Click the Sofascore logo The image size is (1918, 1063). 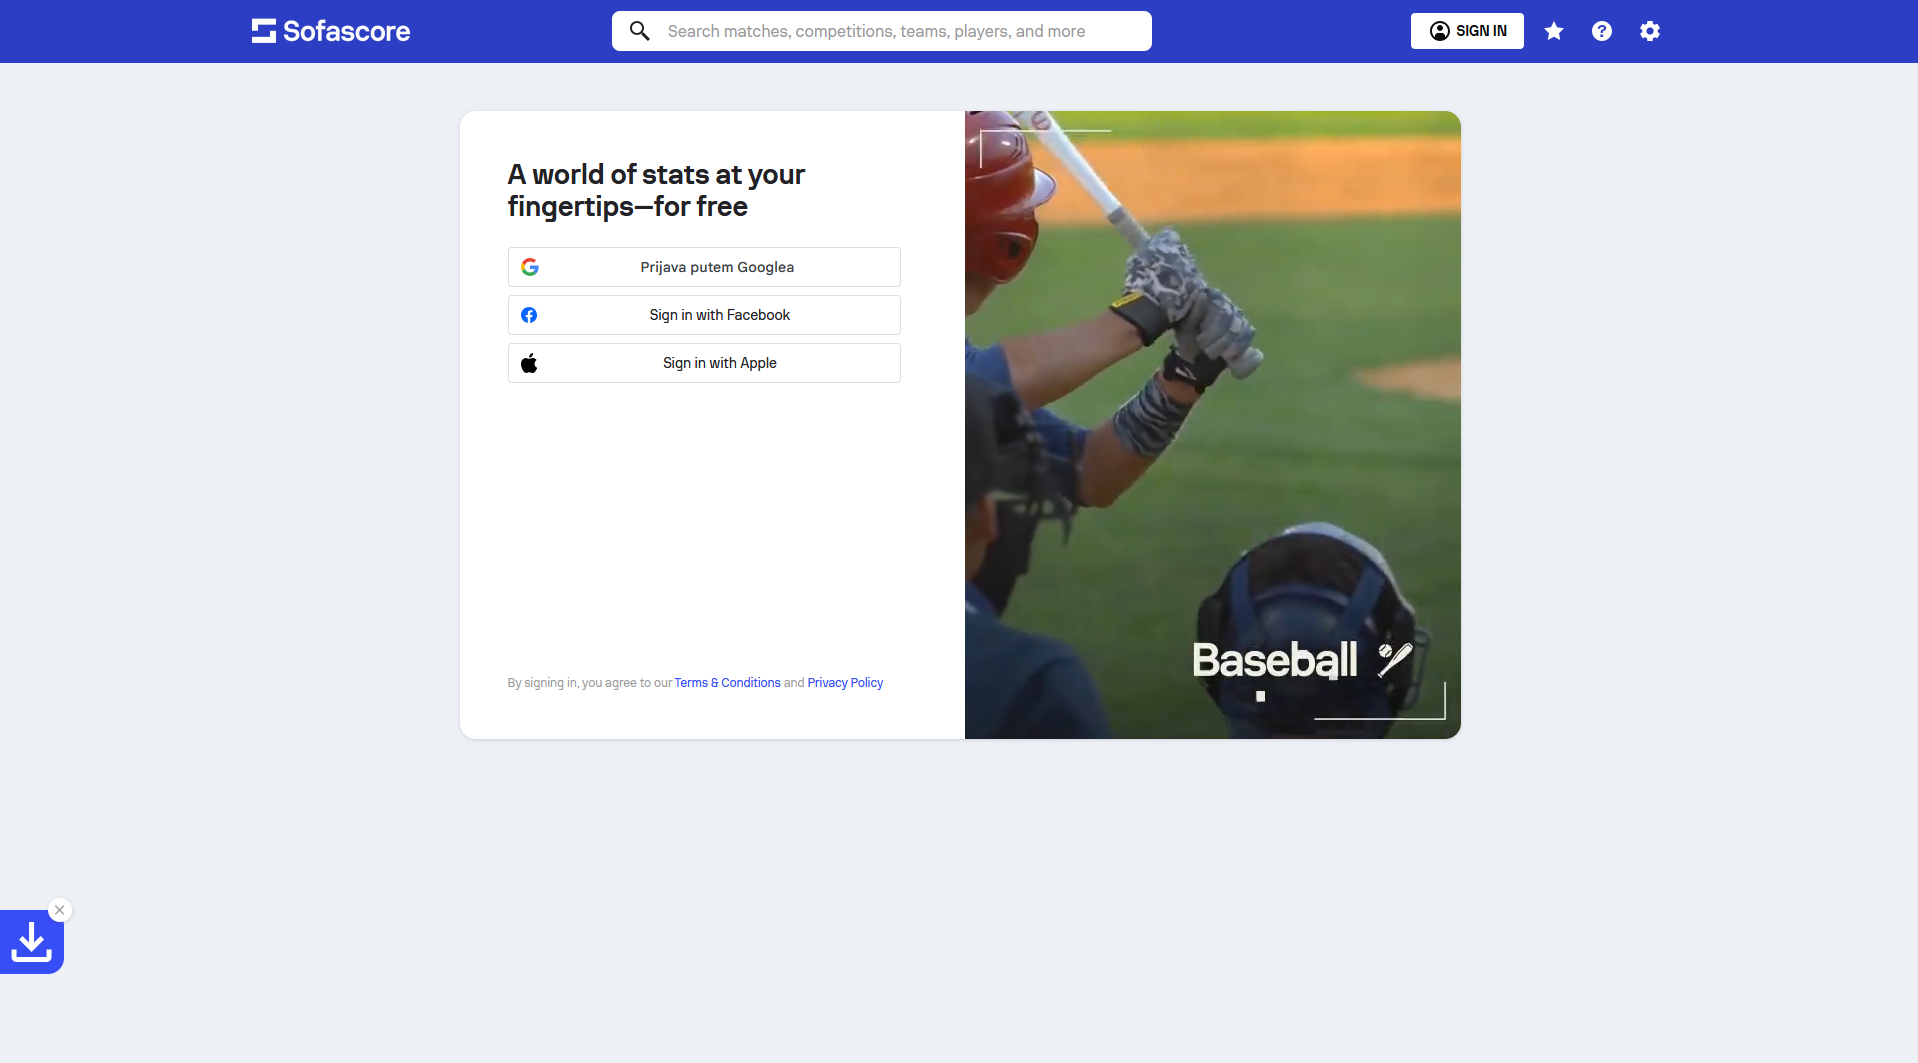331,31
